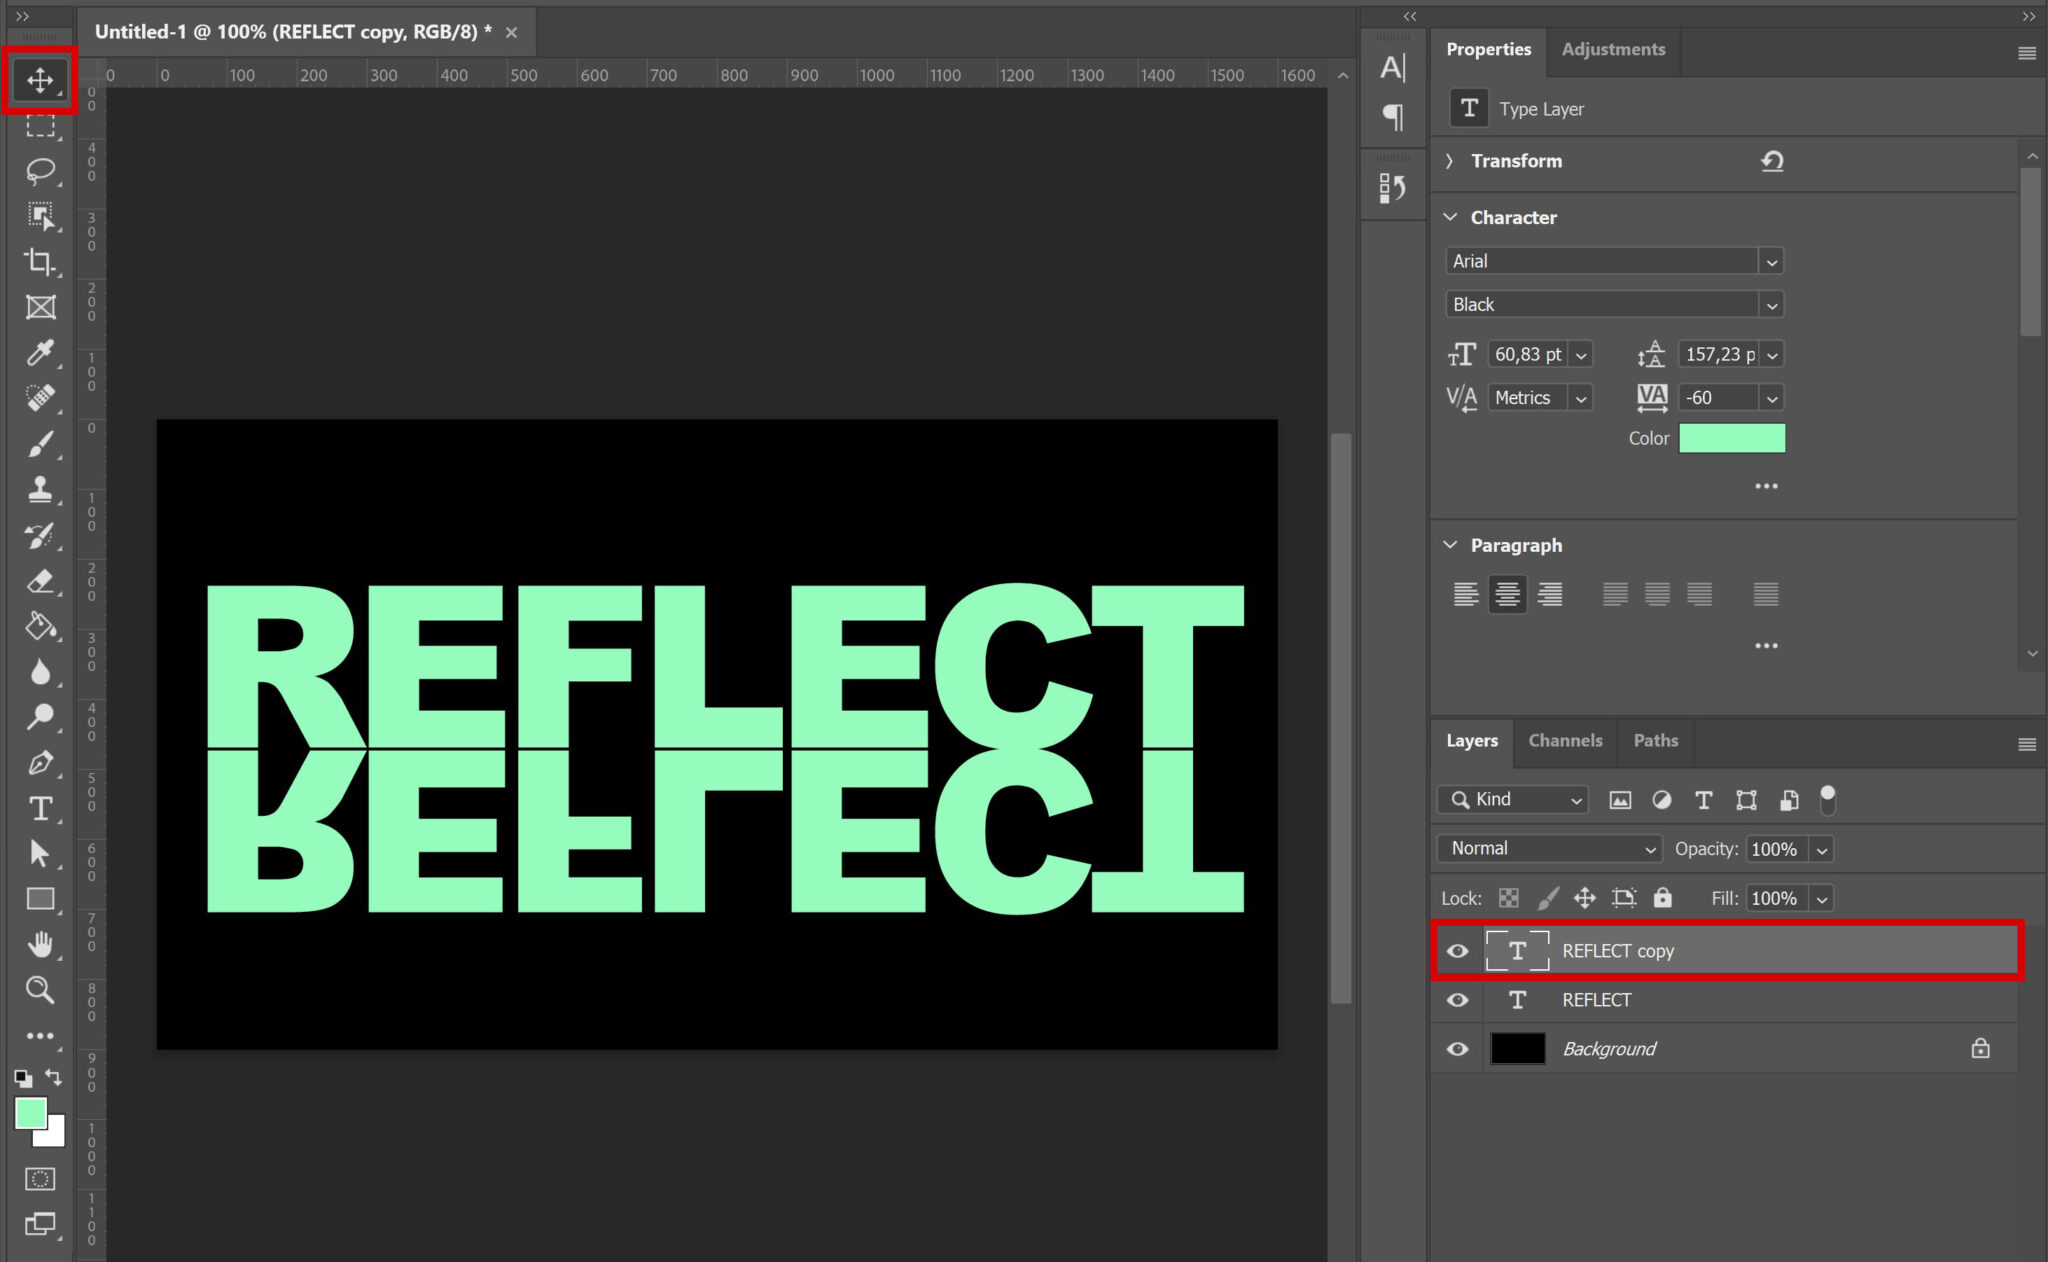
Task: Reset the Transform settings
Action: [1771, 161]
